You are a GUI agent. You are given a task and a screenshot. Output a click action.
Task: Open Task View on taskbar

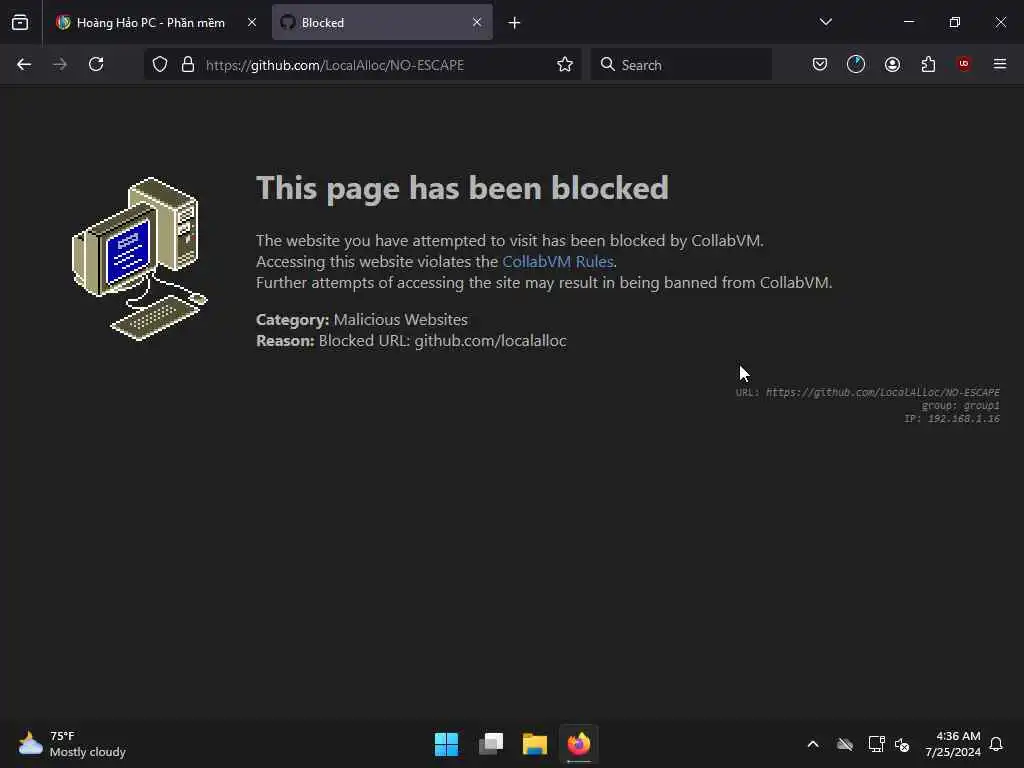pos(491,744)
